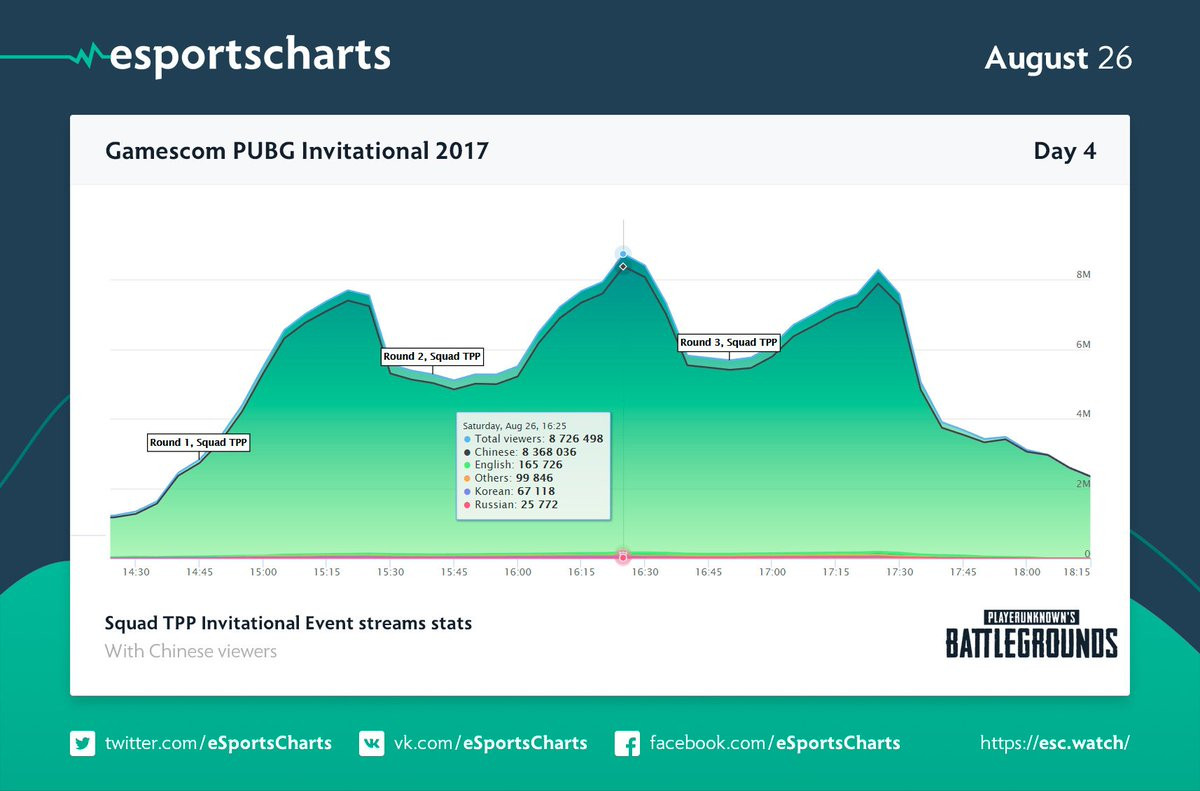Click the Facebook logo icon
The image size is (1200, 791).
627,743
